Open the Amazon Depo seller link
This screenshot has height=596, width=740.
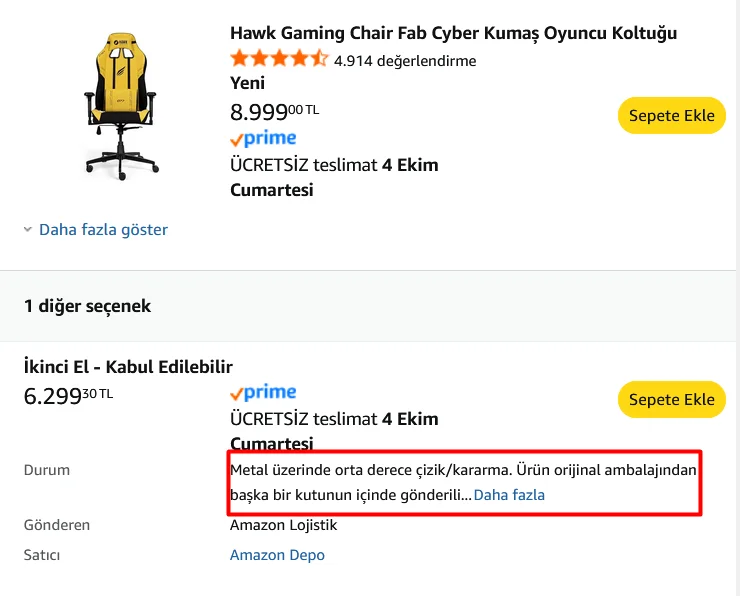pyautogui.click(x=277, y=555)
